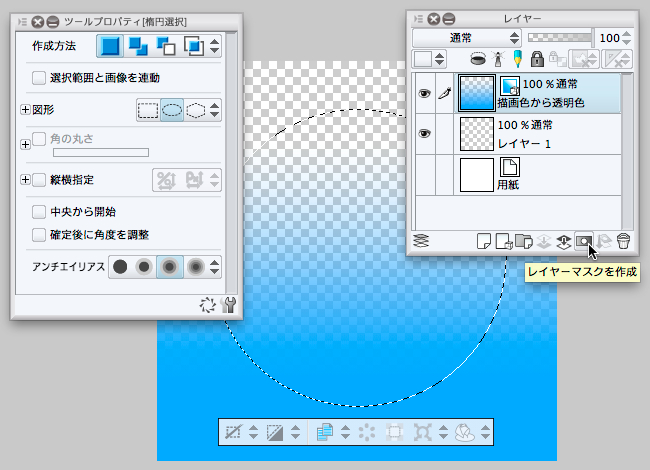This screenshot has width=650, height=470.
Task: Fill bucket icon in selection launcher
Action: 465,432
